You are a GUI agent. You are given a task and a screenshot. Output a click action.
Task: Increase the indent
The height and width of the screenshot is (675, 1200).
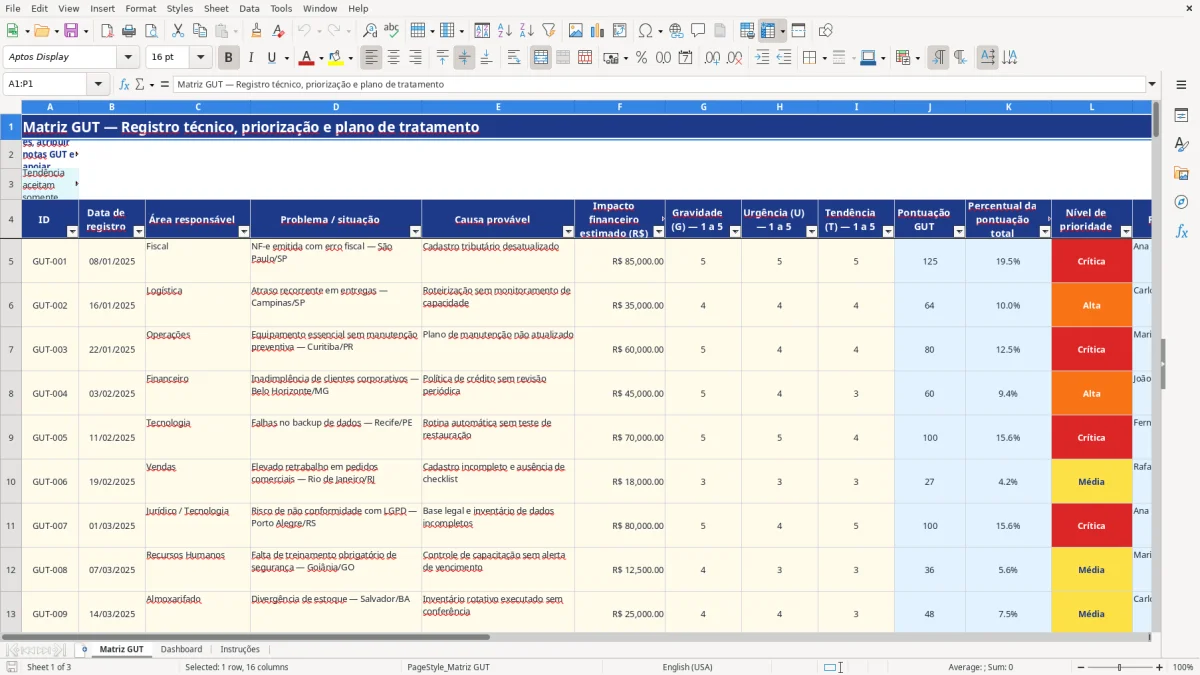point(762,58)
